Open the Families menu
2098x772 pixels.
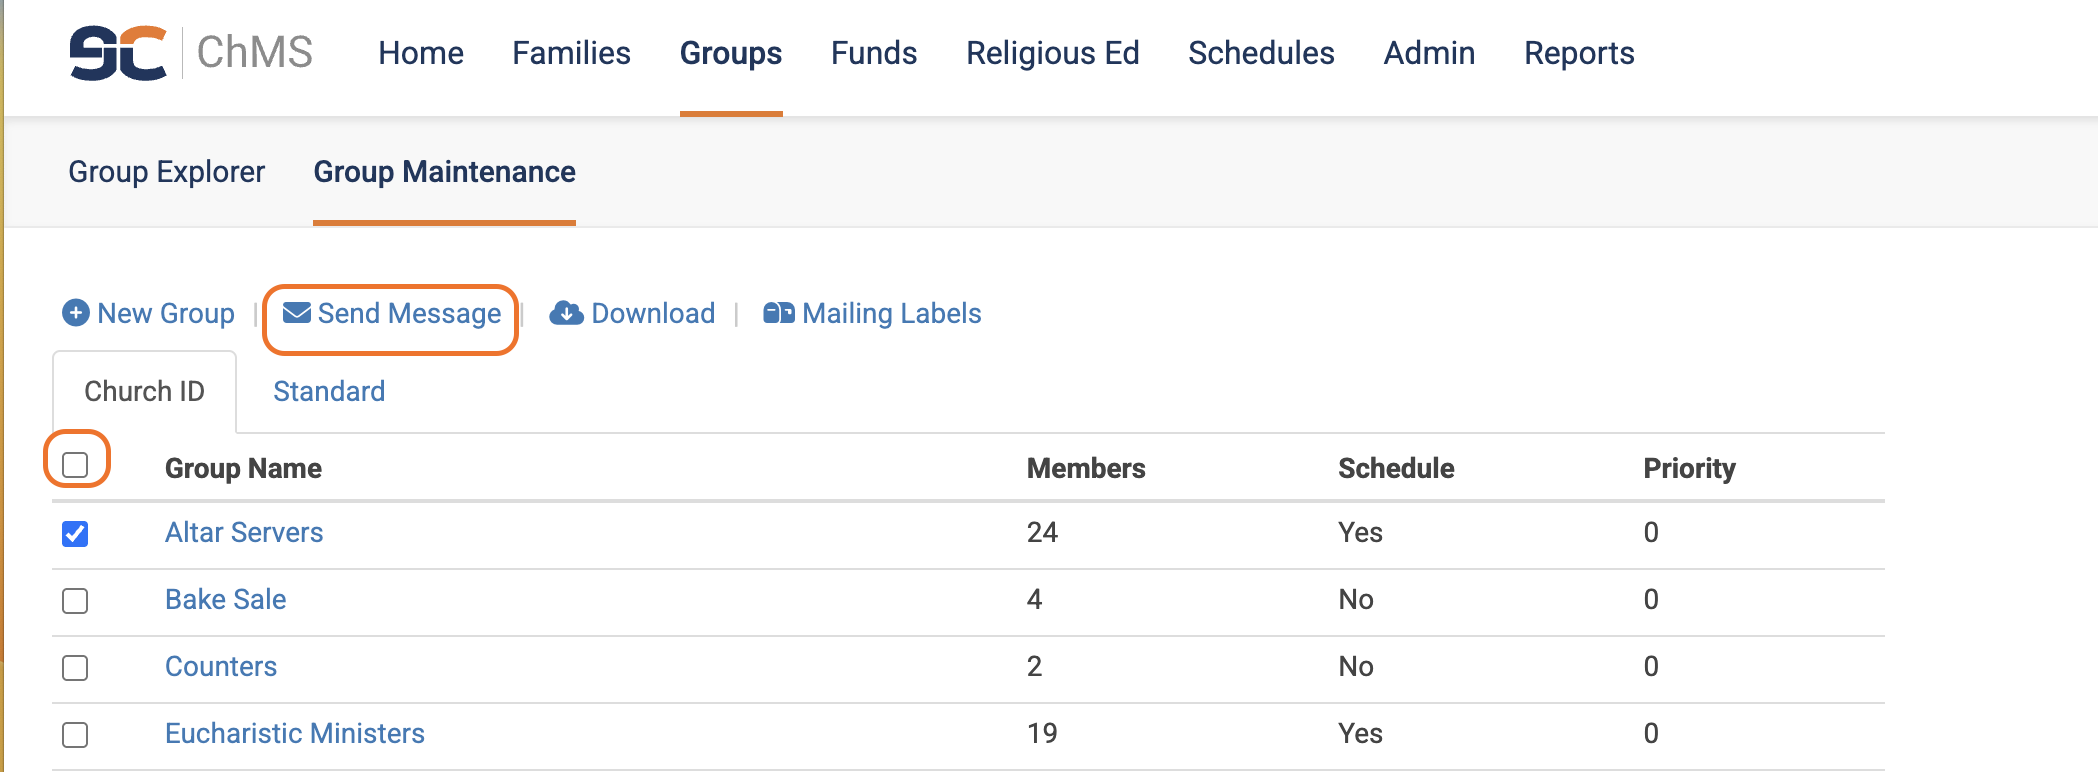(571, 53)
